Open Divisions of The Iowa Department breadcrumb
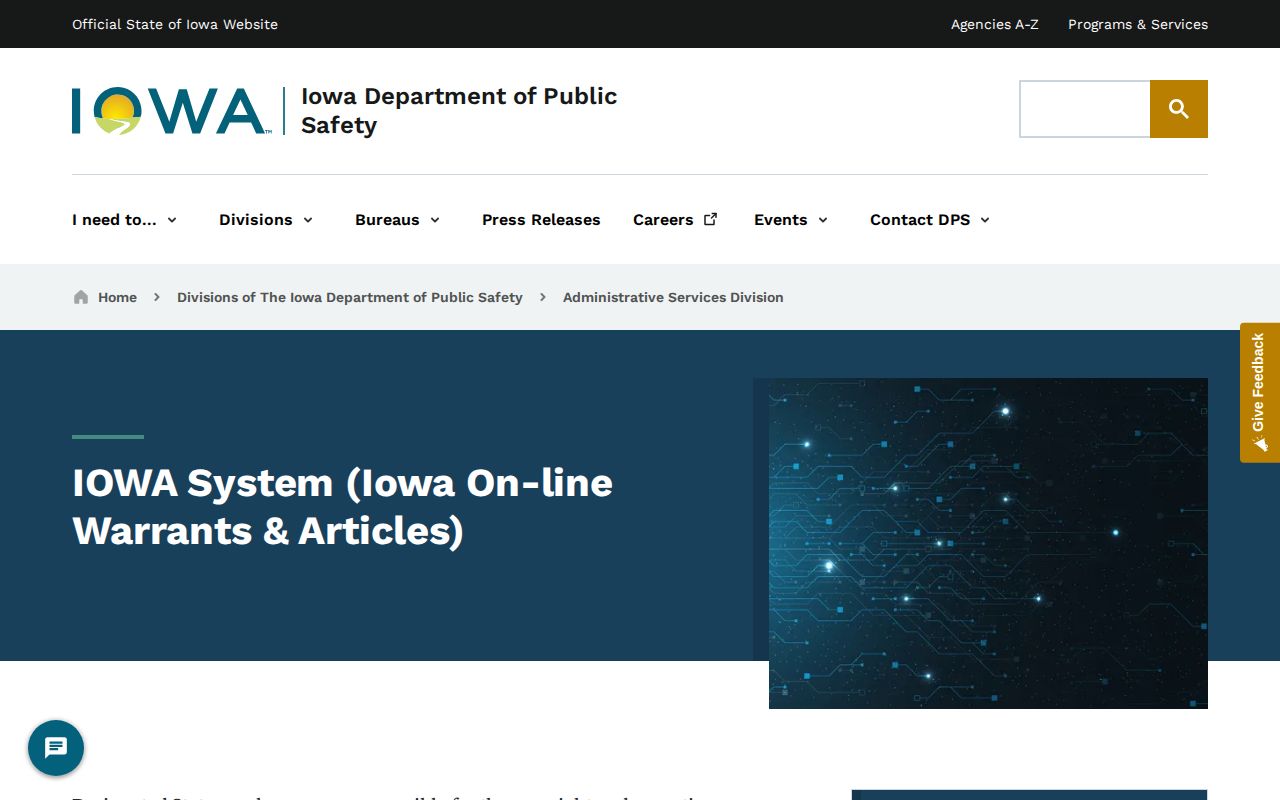 pos(350,297)
